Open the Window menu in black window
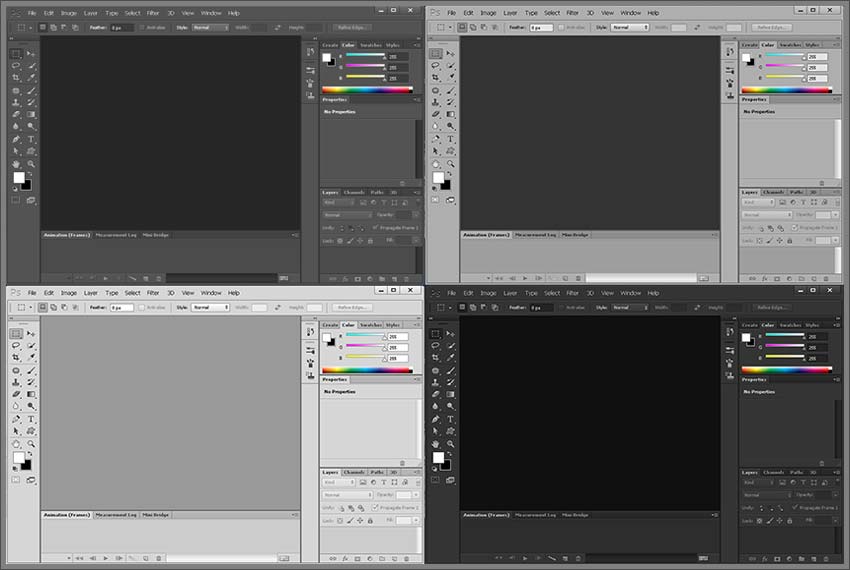850x570 pixels. (630, 293)
